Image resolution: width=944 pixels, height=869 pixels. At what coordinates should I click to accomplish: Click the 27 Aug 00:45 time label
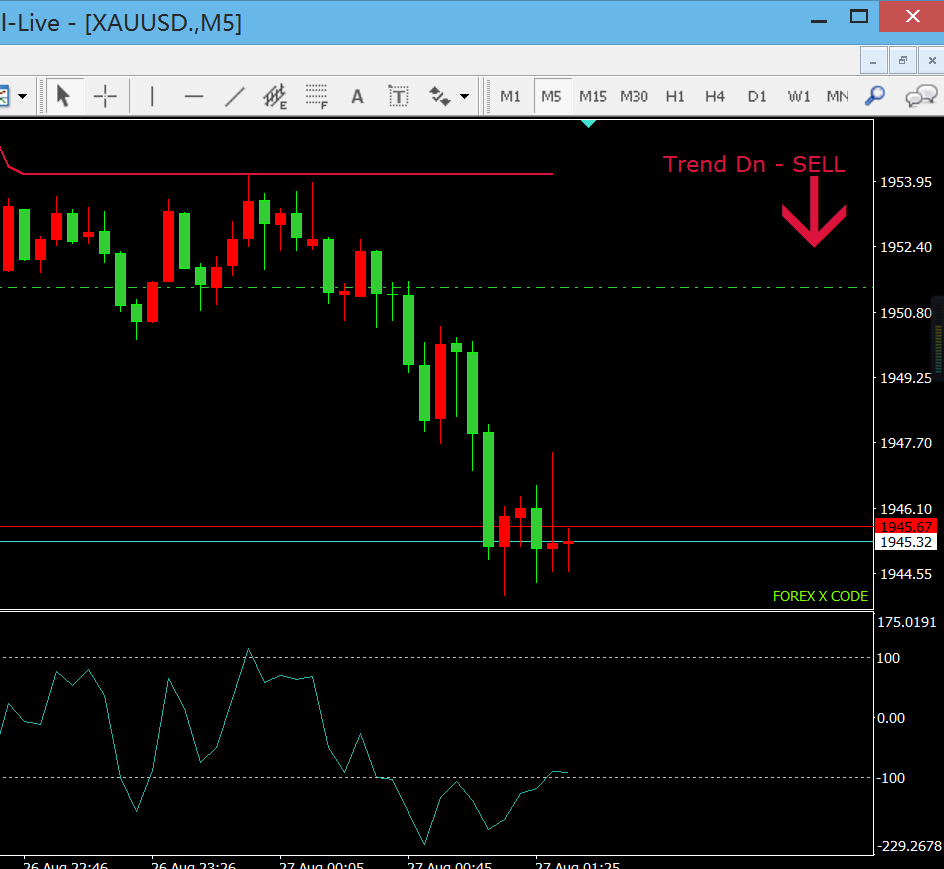[449, 865]
